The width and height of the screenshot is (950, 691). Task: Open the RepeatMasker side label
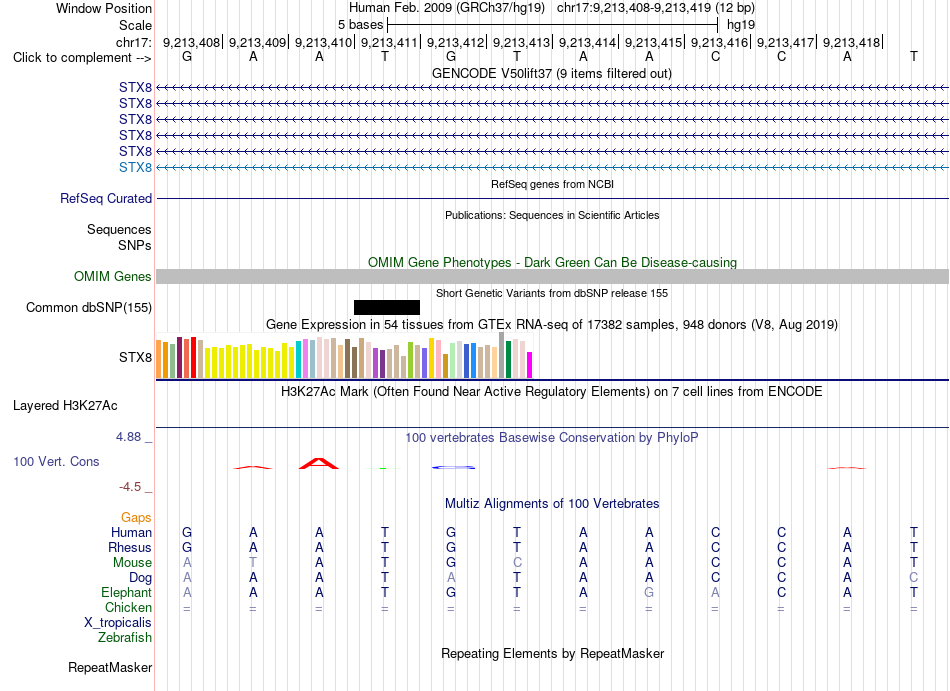click(110, 667)
